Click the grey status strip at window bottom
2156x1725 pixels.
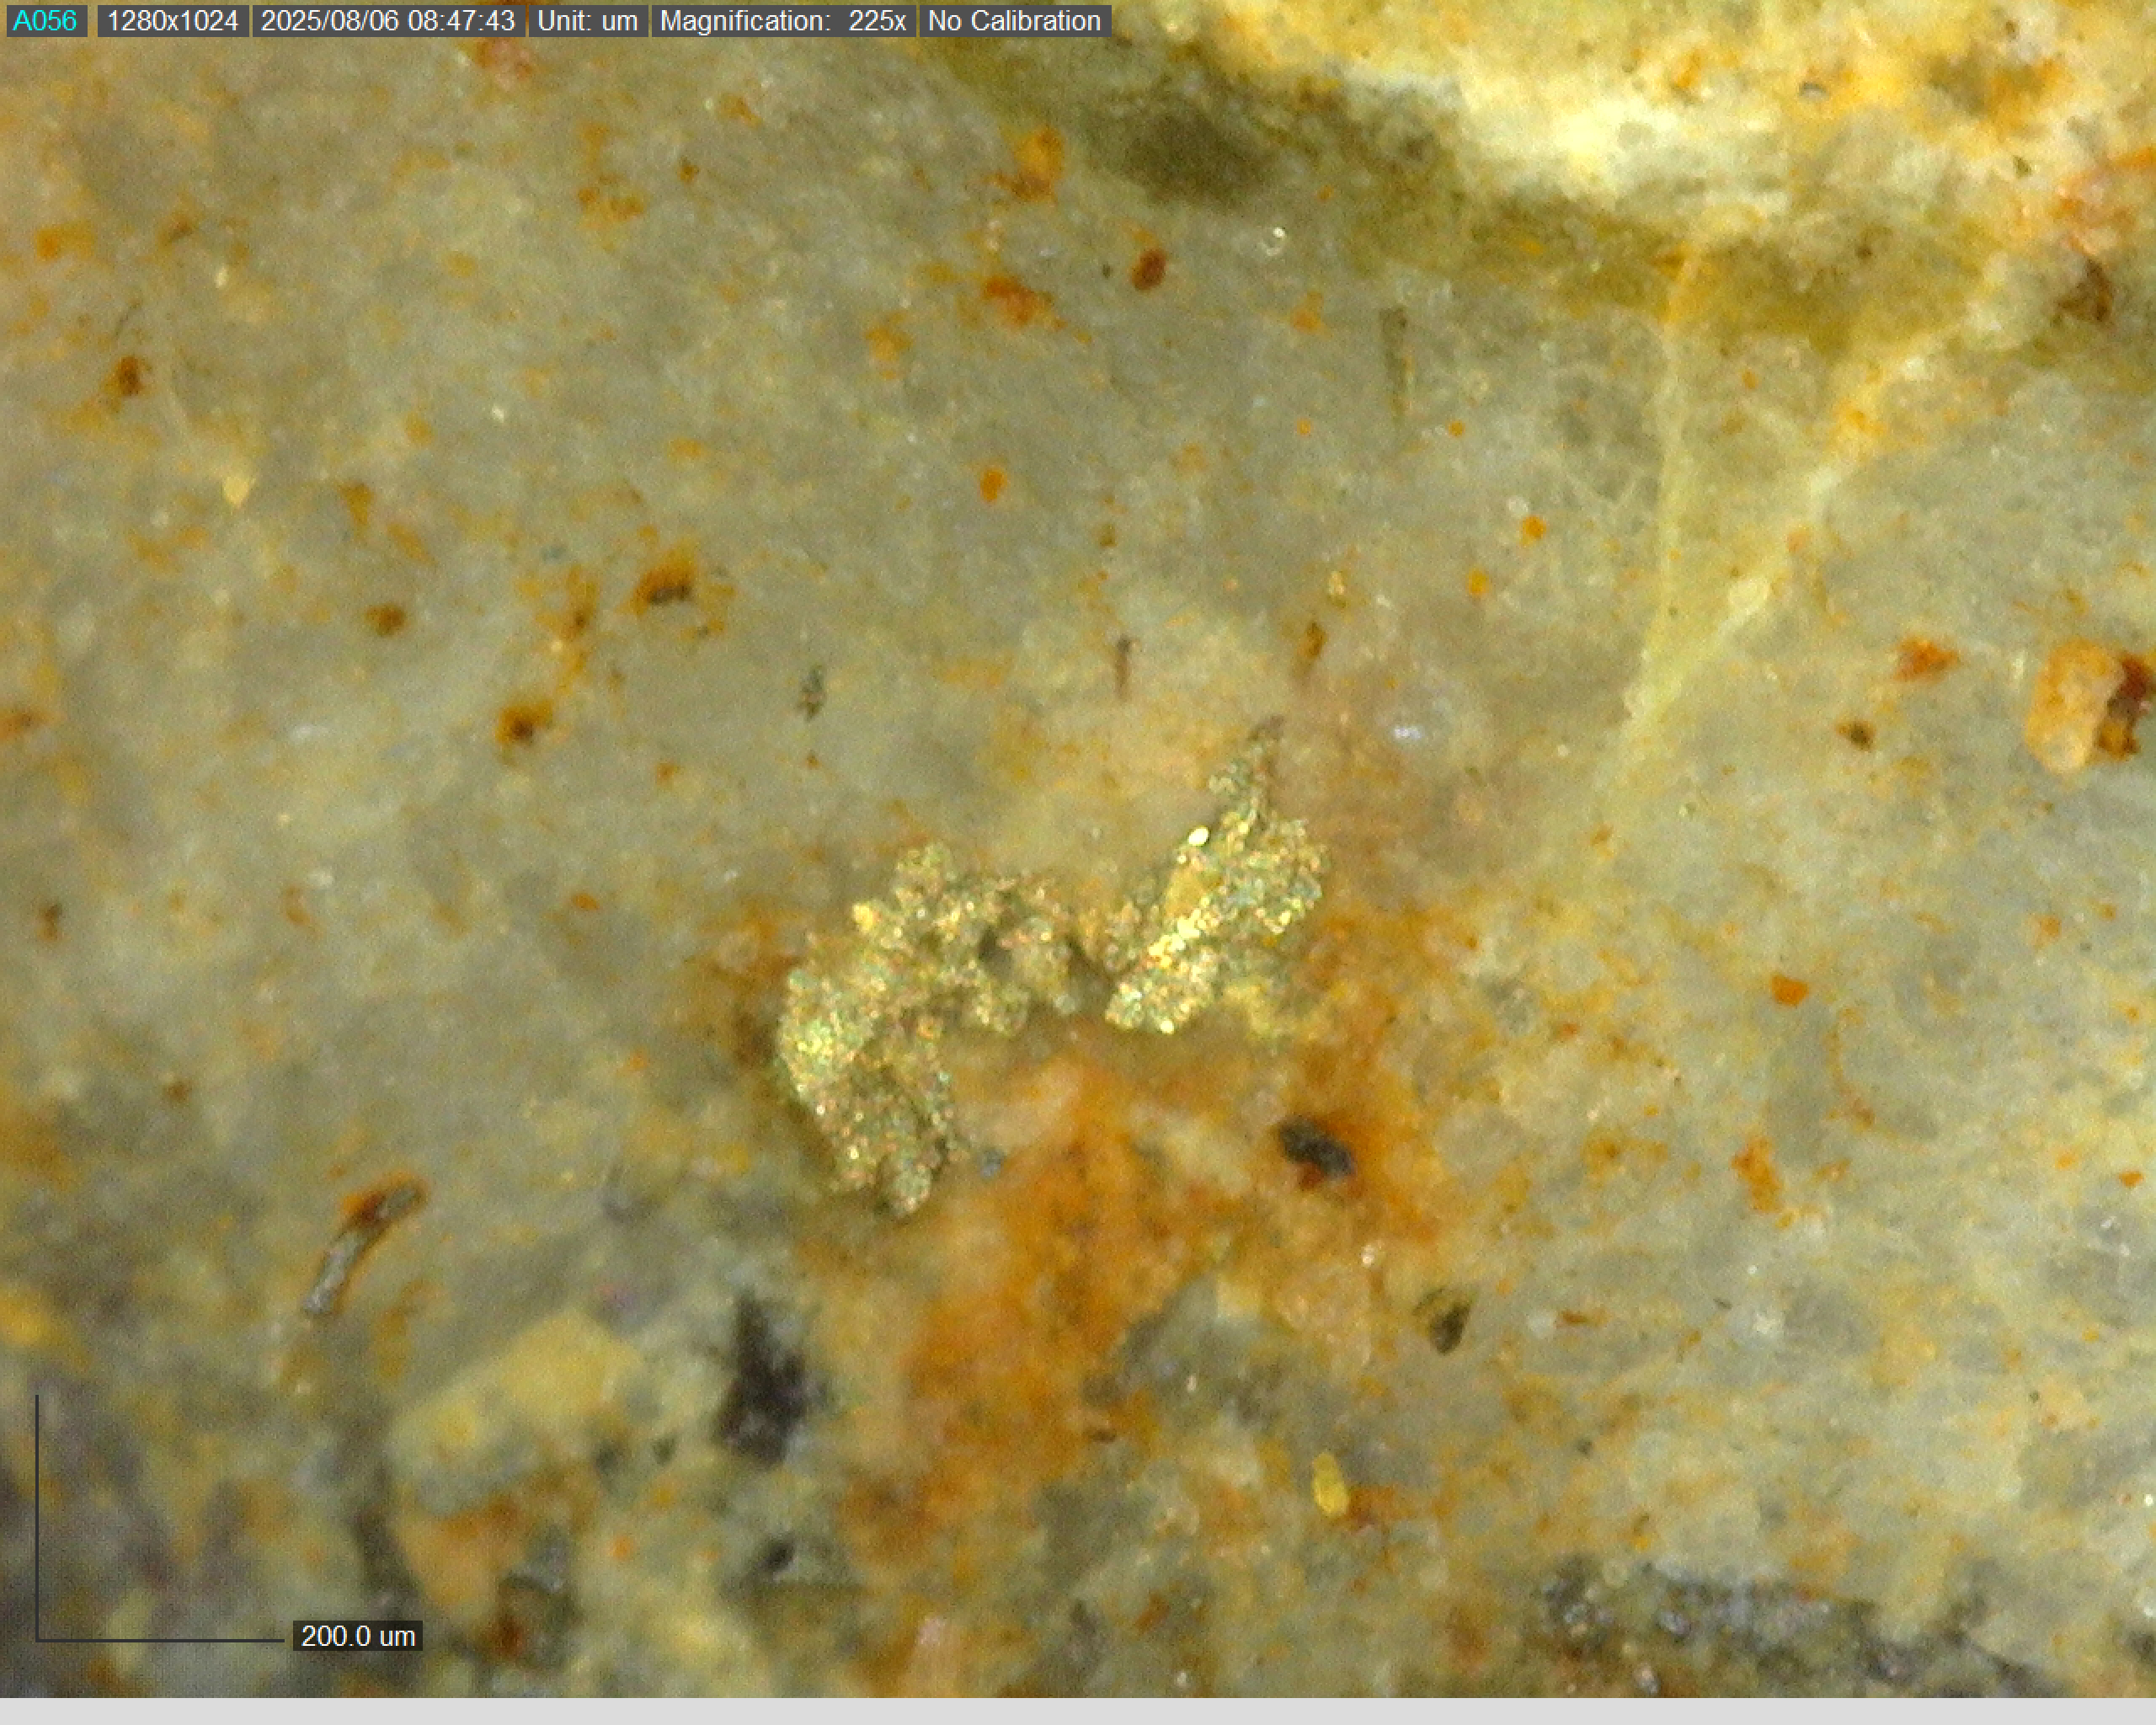(x=1078, y=1711)
